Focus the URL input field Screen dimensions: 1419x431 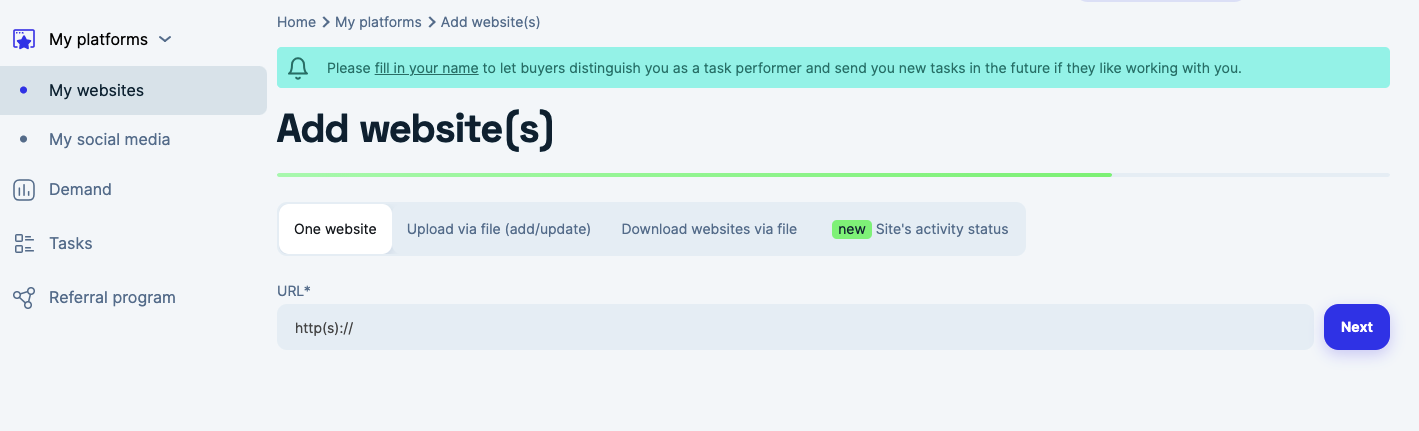click(794, 327)
